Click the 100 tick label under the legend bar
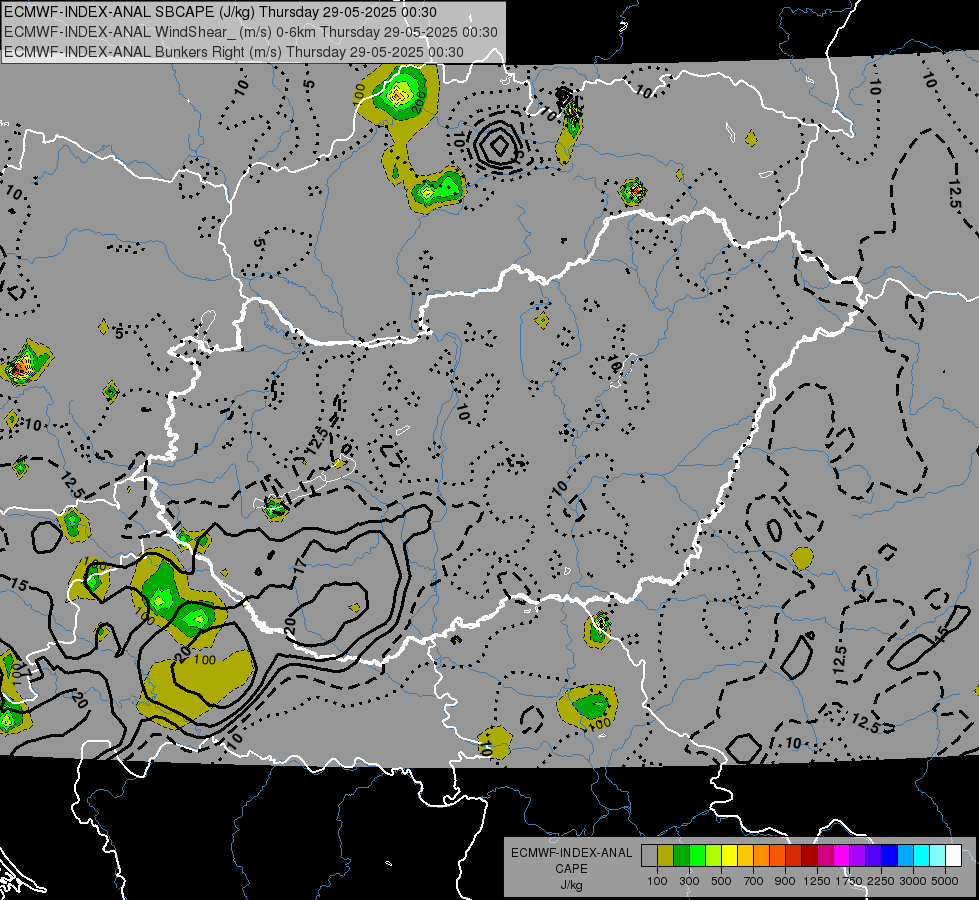The image size is (979, 900). [x=657, y=881]
